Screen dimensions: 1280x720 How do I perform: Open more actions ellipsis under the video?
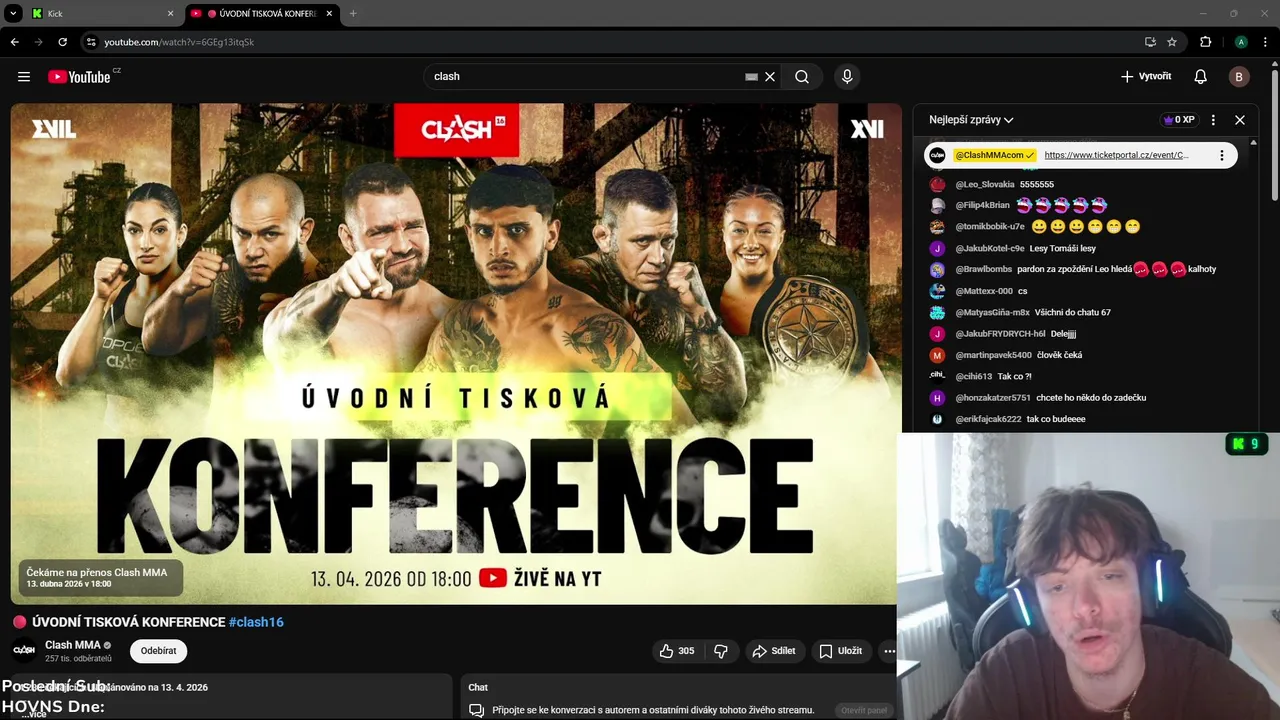(889, 651)
